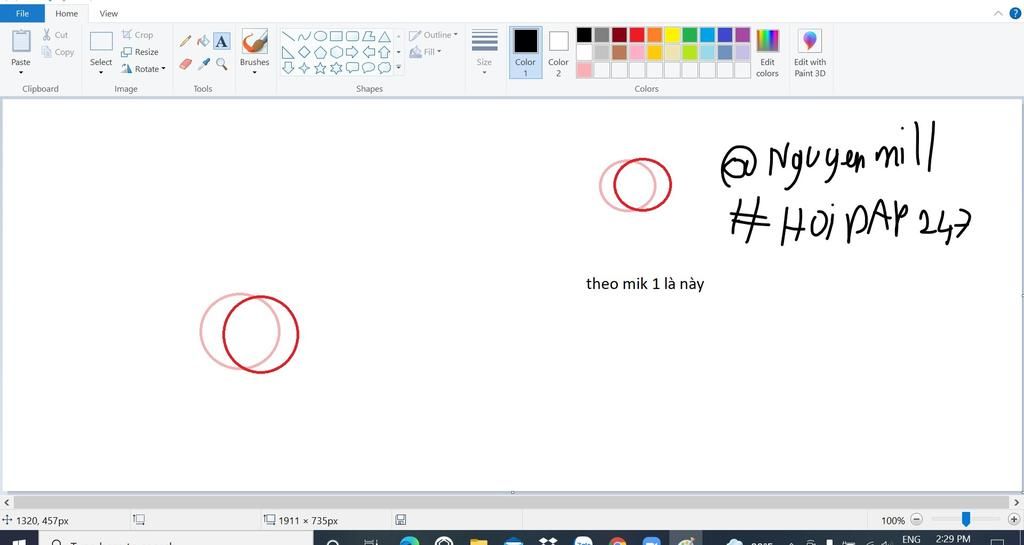This screenshot has height=545, width=1024.
Task: Activate the Color 1 button
Action: [x=525, y=53]
